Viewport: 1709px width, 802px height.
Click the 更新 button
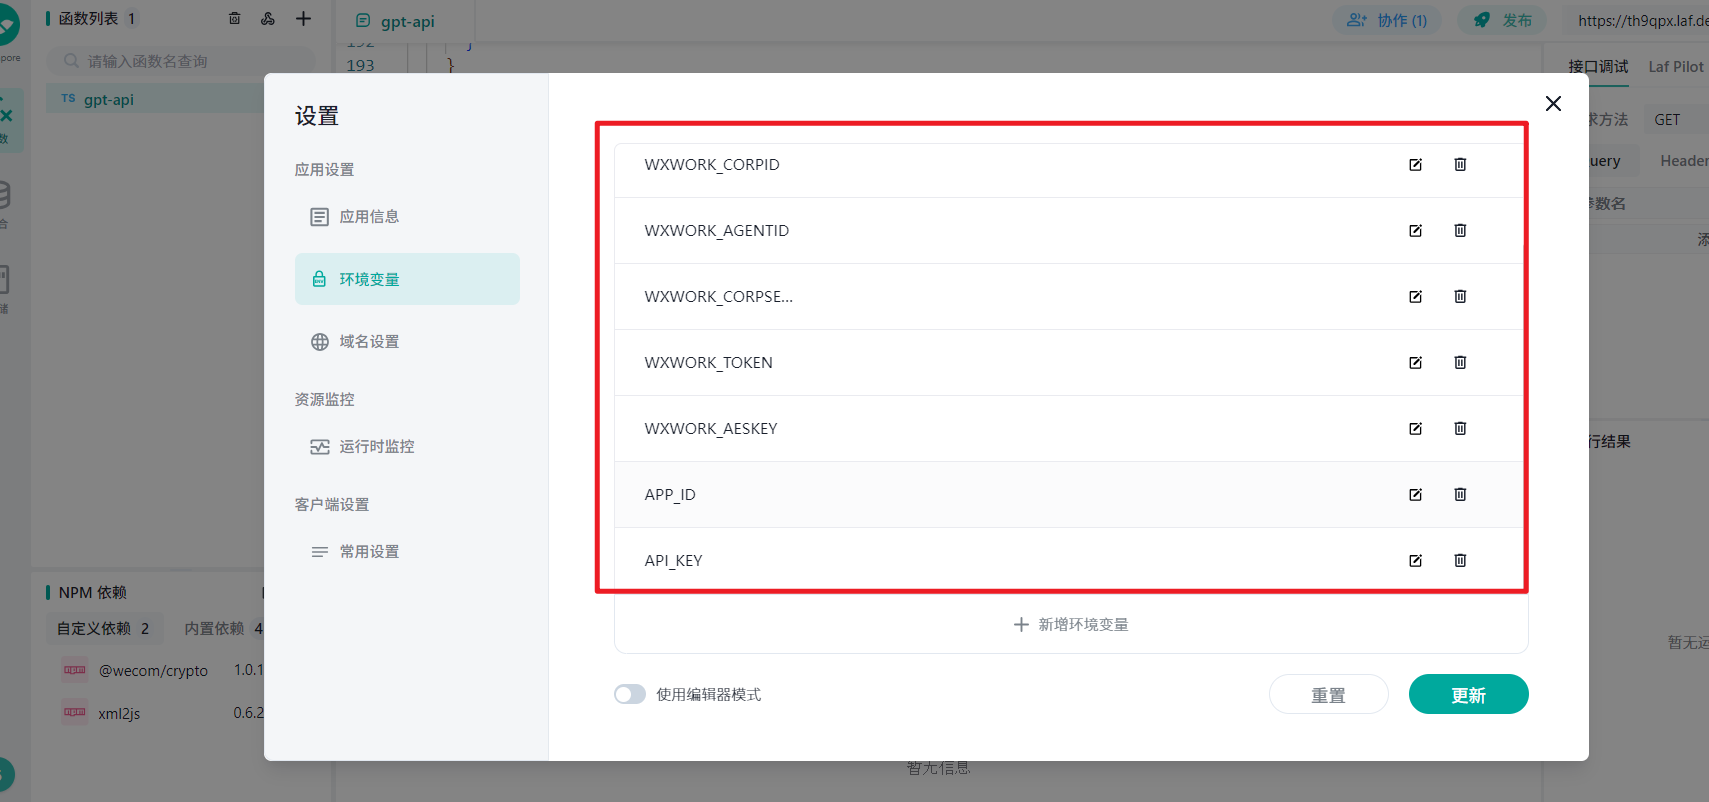pos(1468,694)
